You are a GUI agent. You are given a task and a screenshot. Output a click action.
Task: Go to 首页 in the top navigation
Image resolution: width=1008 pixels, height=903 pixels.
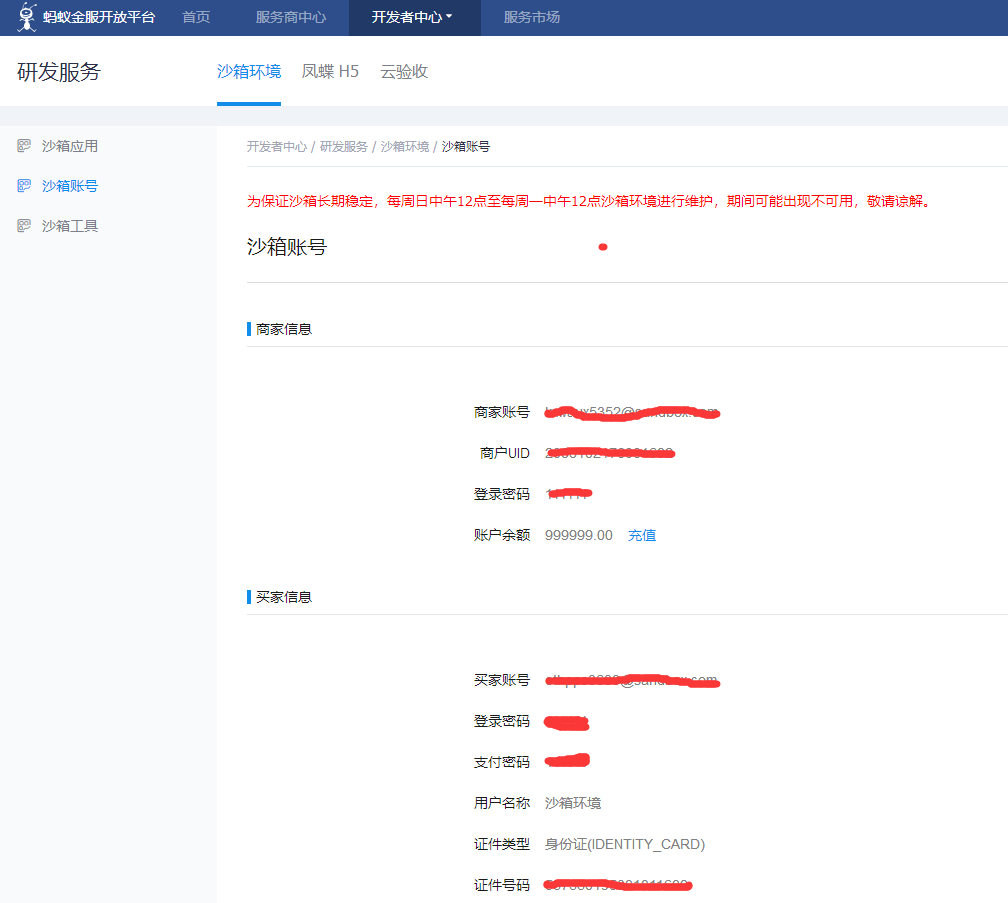click(196, 17)
